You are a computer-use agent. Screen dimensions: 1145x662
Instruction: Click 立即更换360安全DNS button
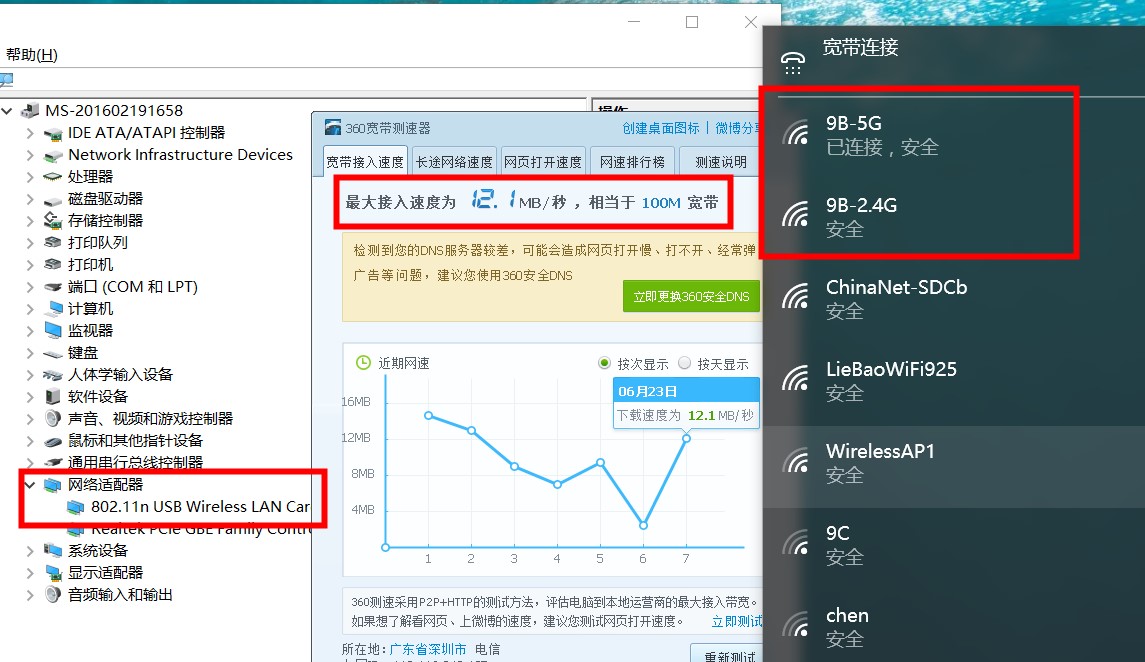pos(691,296)
